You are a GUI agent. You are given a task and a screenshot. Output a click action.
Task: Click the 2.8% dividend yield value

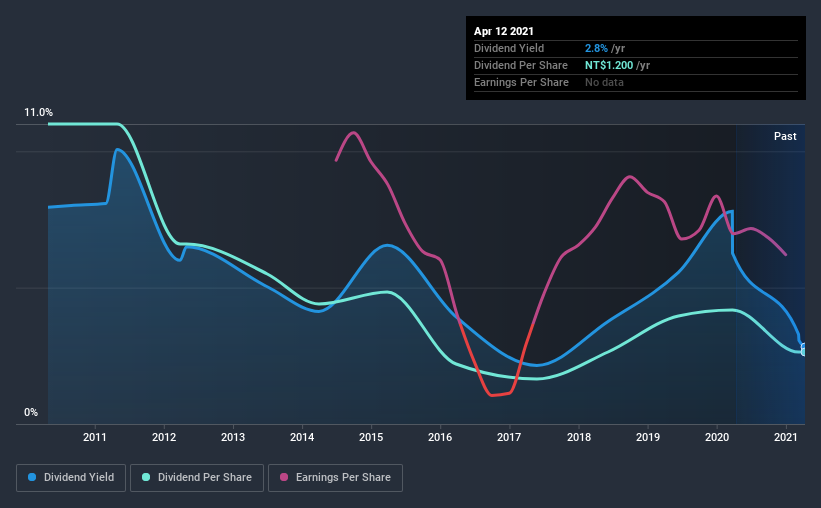(596, 48)
